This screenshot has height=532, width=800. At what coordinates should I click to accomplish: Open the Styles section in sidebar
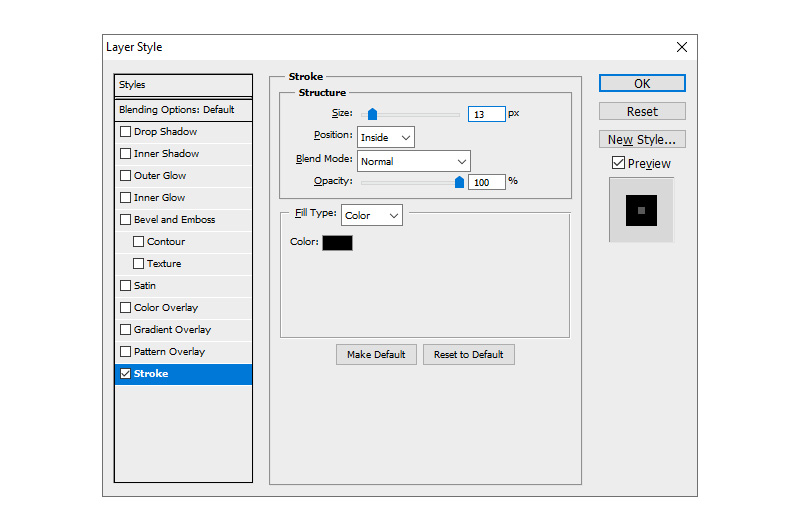click(x=183, y=85)
